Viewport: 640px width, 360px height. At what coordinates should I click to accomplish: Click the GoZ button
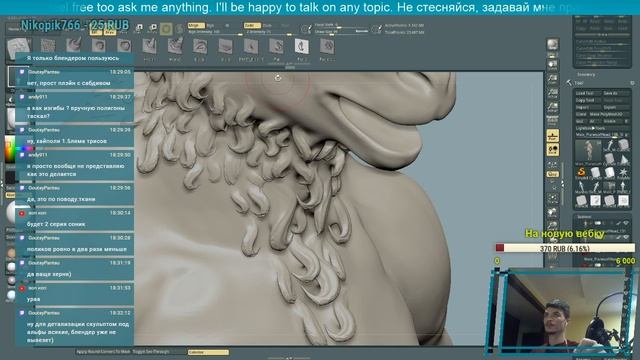pos(580,121)
